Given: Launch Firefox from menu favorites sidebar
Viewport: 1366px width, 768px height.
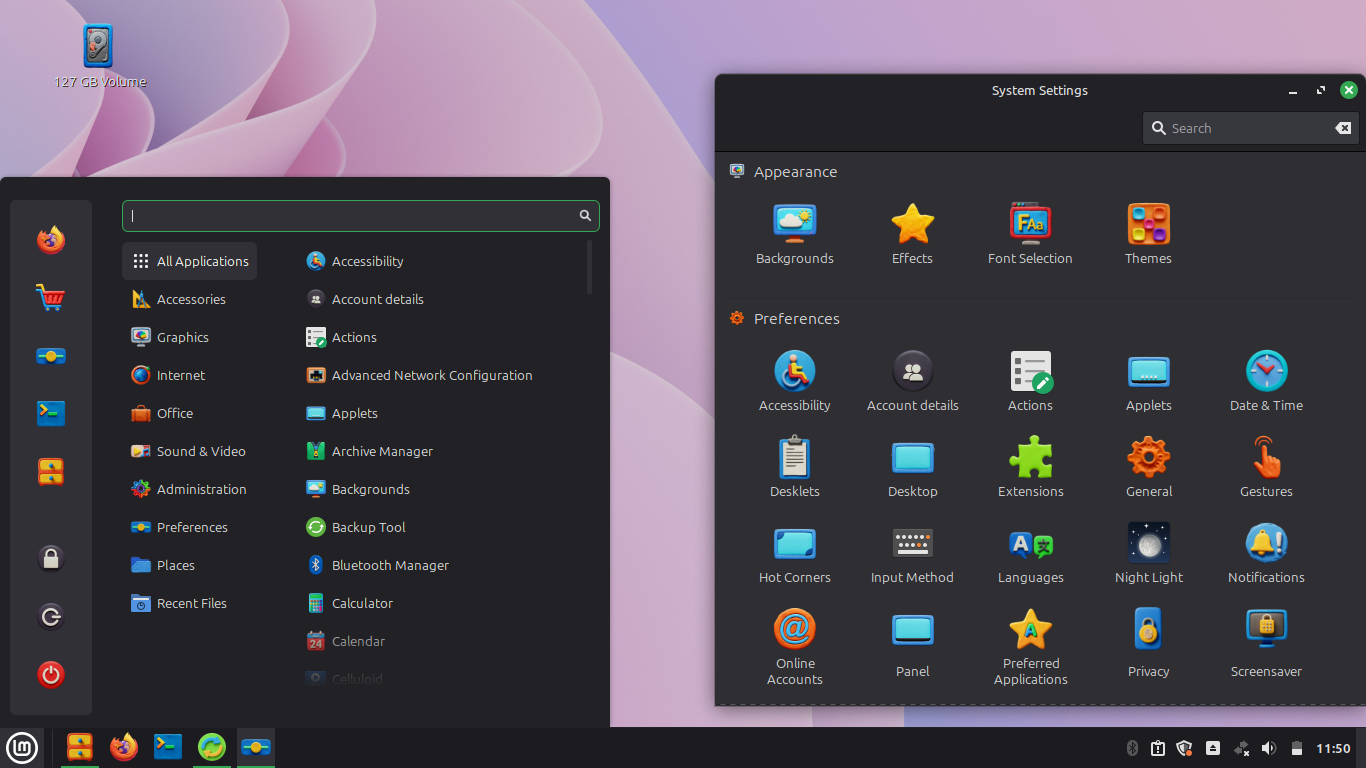Looking at the screenshot, I should [51, 240].
